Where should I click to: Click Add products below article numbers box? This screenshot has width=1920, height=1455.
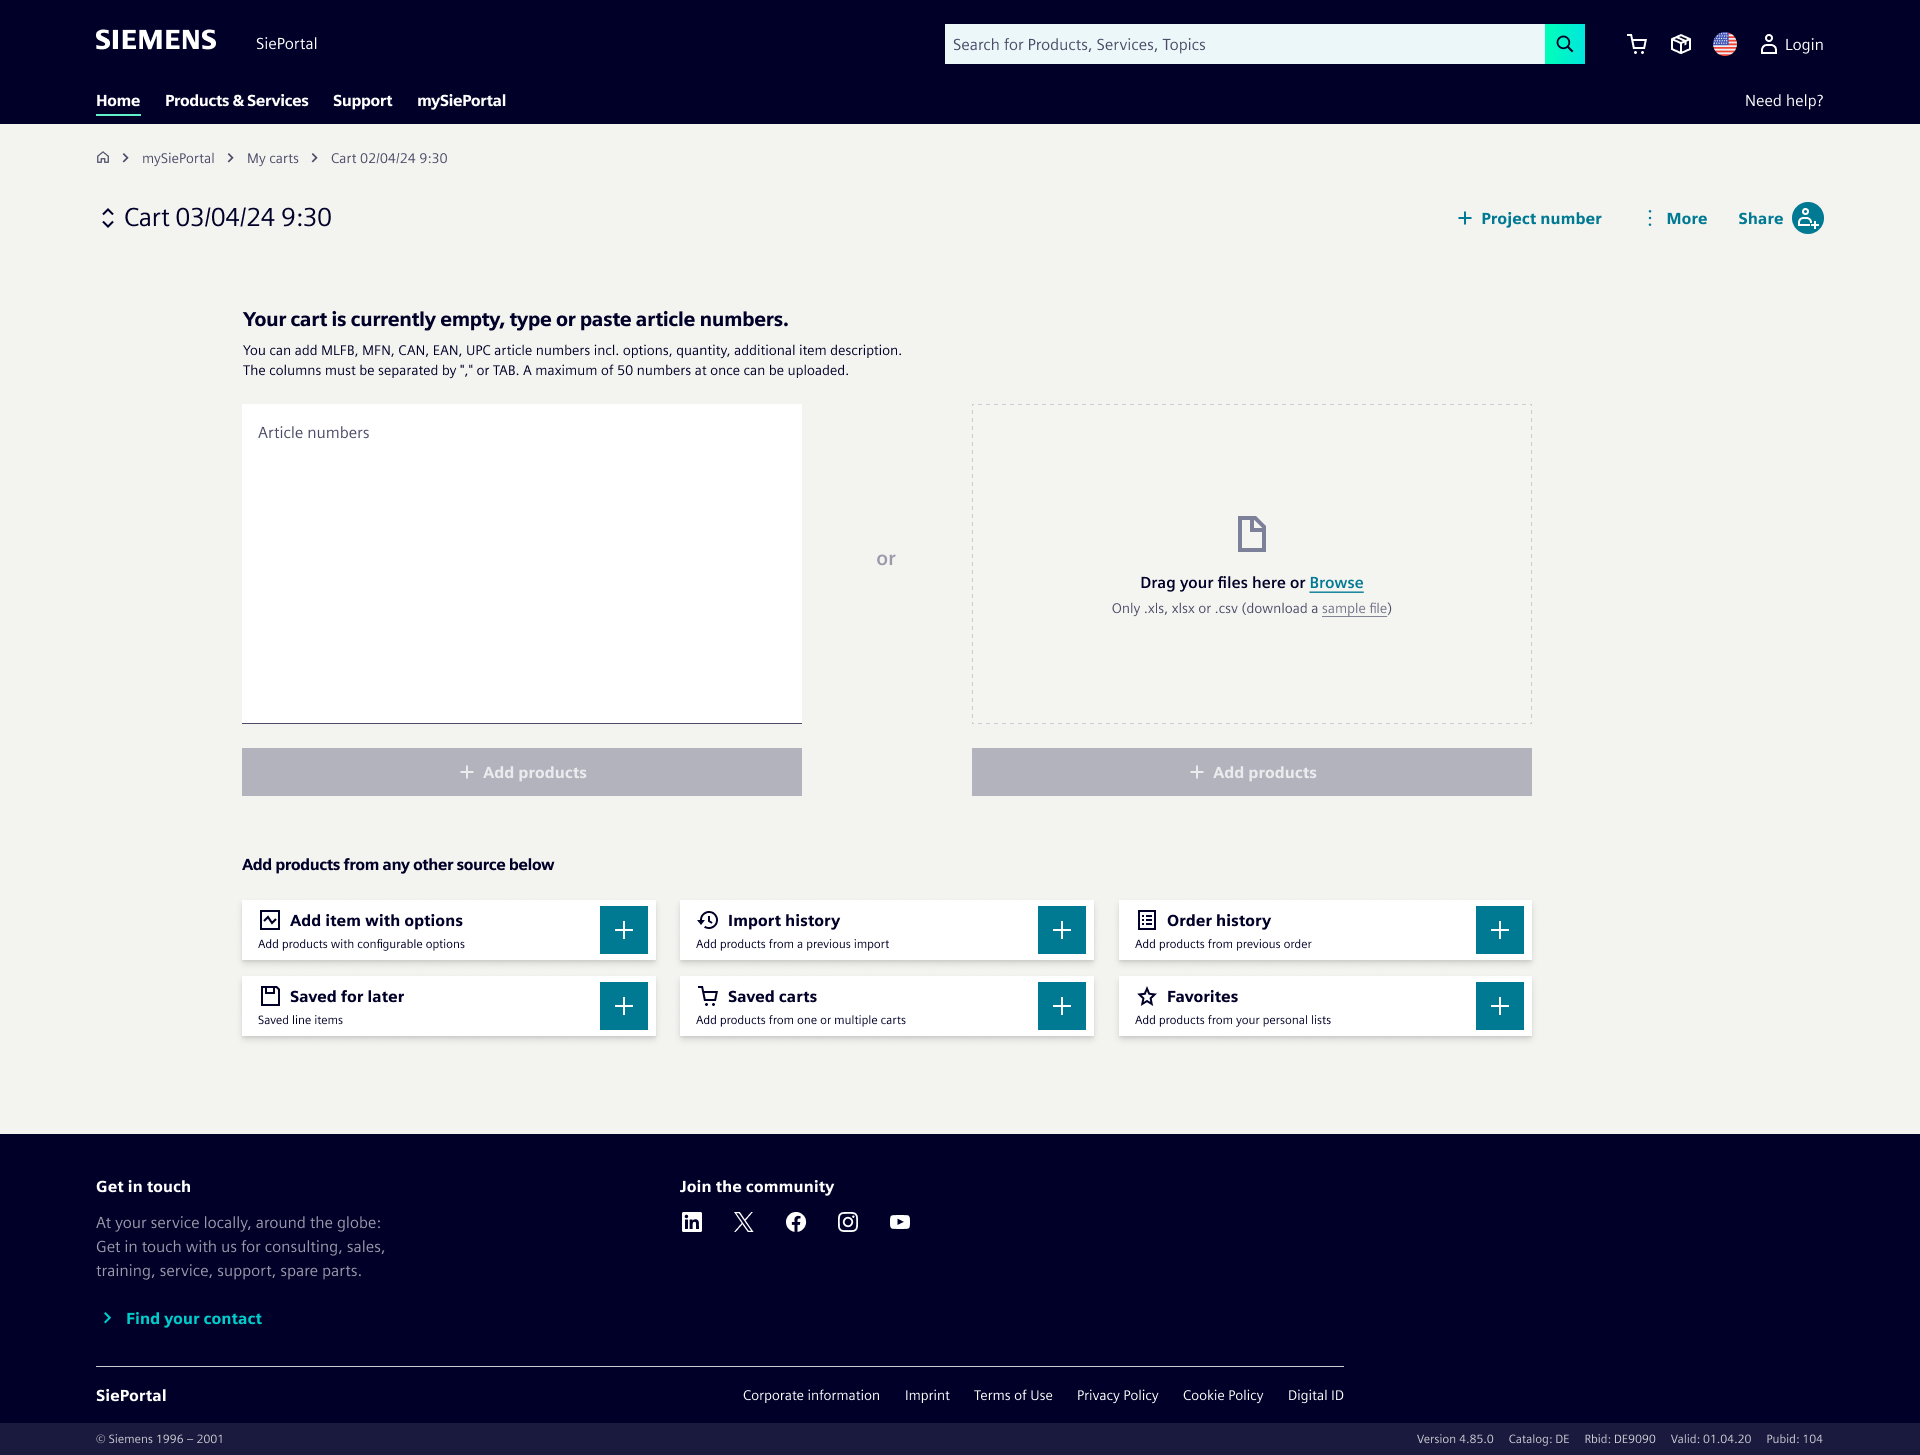click(522, 772)
